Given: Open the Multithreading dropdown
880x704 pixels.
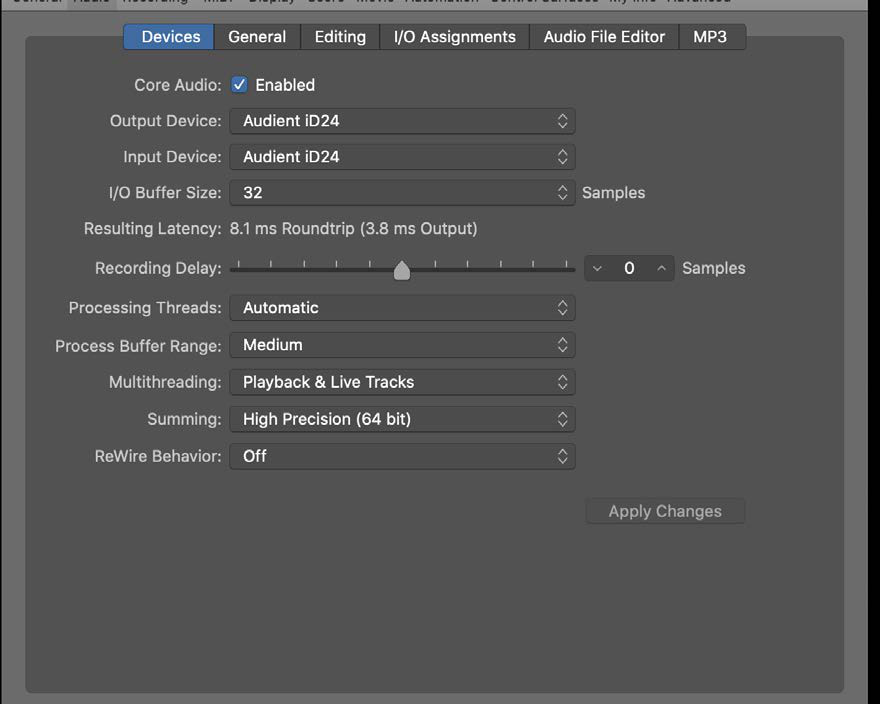Looking at the screenshot, I should tap(402, 382).
